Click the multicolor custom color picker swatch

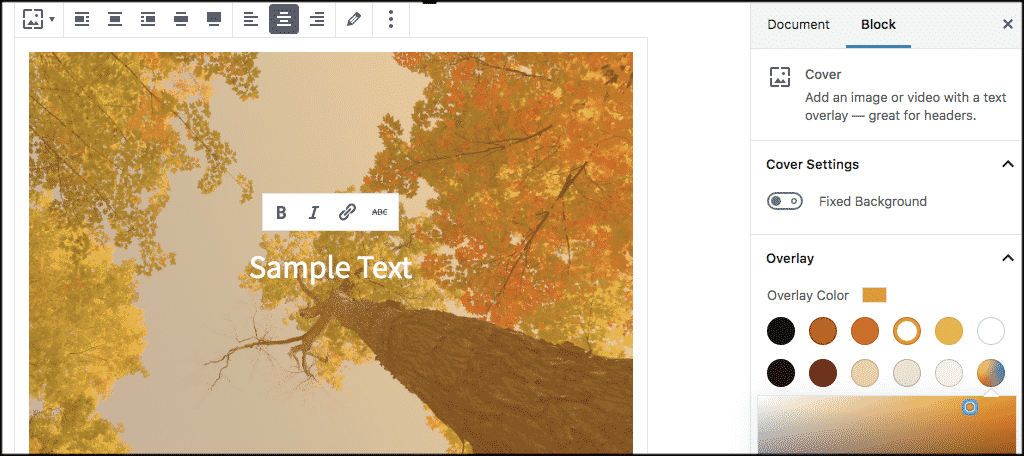(x=991, y=373)
